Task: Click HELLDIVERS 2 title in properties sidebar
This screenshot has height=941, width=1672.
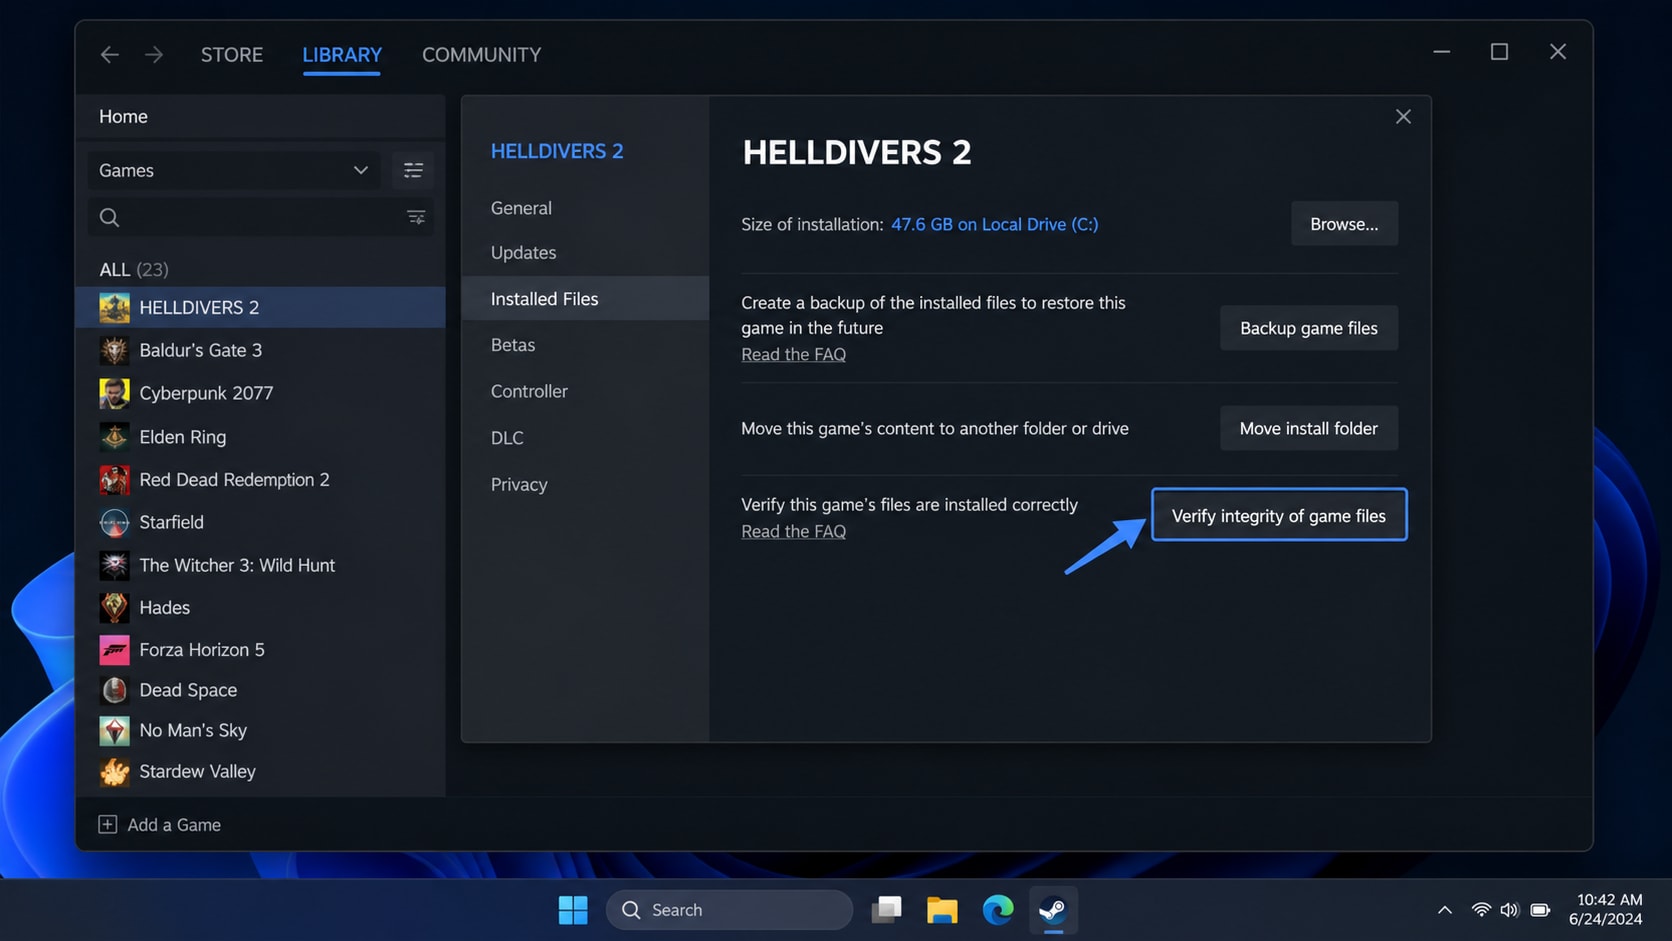Action: coord(557,151)
